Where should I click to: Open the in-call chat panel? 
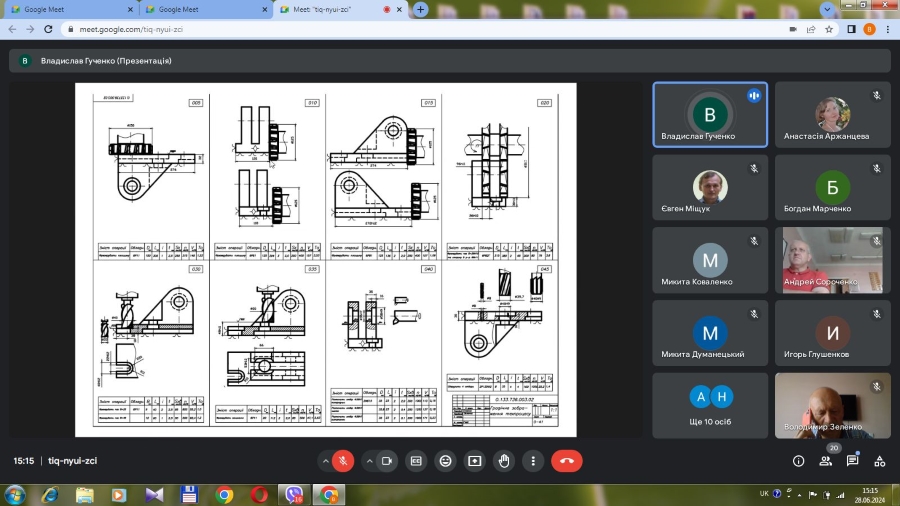[x=852, y=461]
